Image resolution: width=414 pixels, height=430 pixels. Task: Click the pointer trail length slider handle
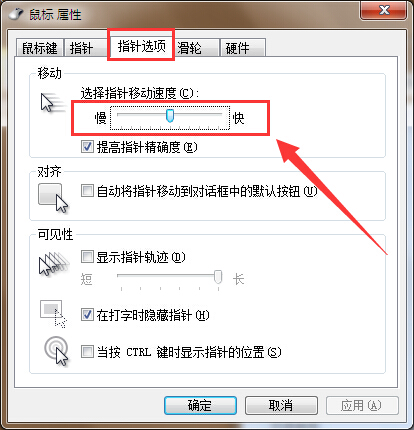tap(218, 277)
